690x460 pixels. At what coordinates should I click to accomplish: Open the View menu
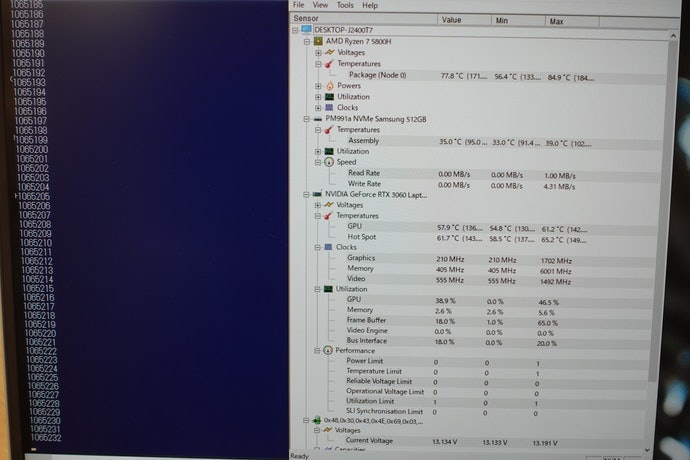point(320,5)
